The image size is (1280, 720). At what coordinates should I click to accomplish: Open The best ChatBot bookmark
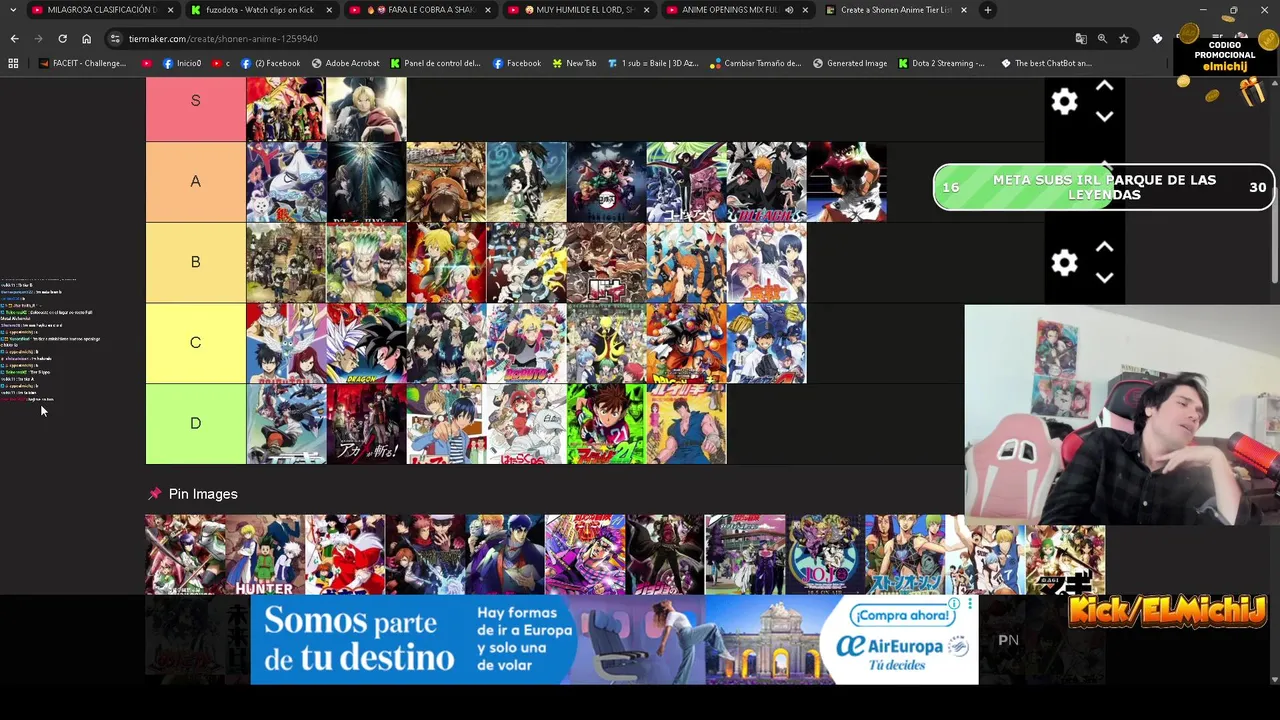pyautogui.click(x=1046, y=63)
